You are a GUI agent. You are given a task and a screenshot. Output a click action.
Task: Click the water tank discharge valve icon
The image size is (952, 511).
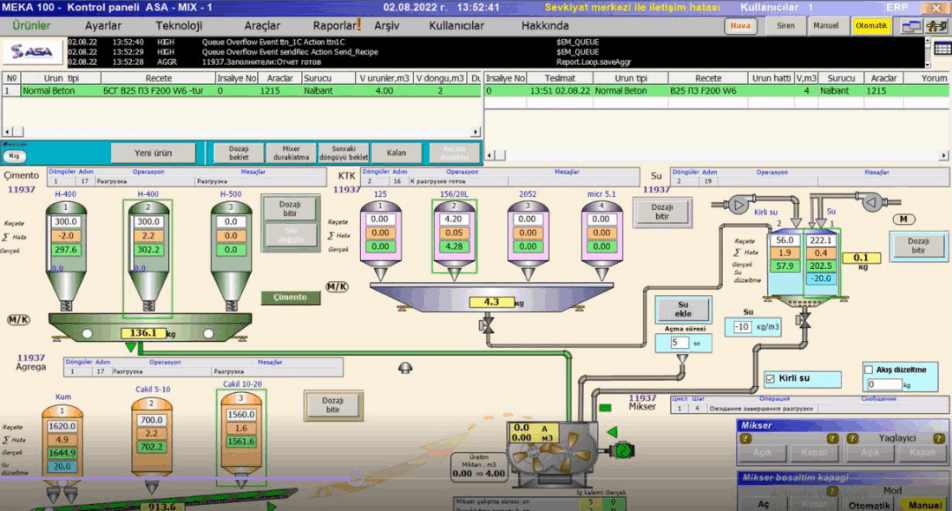(x=805, y=322)
